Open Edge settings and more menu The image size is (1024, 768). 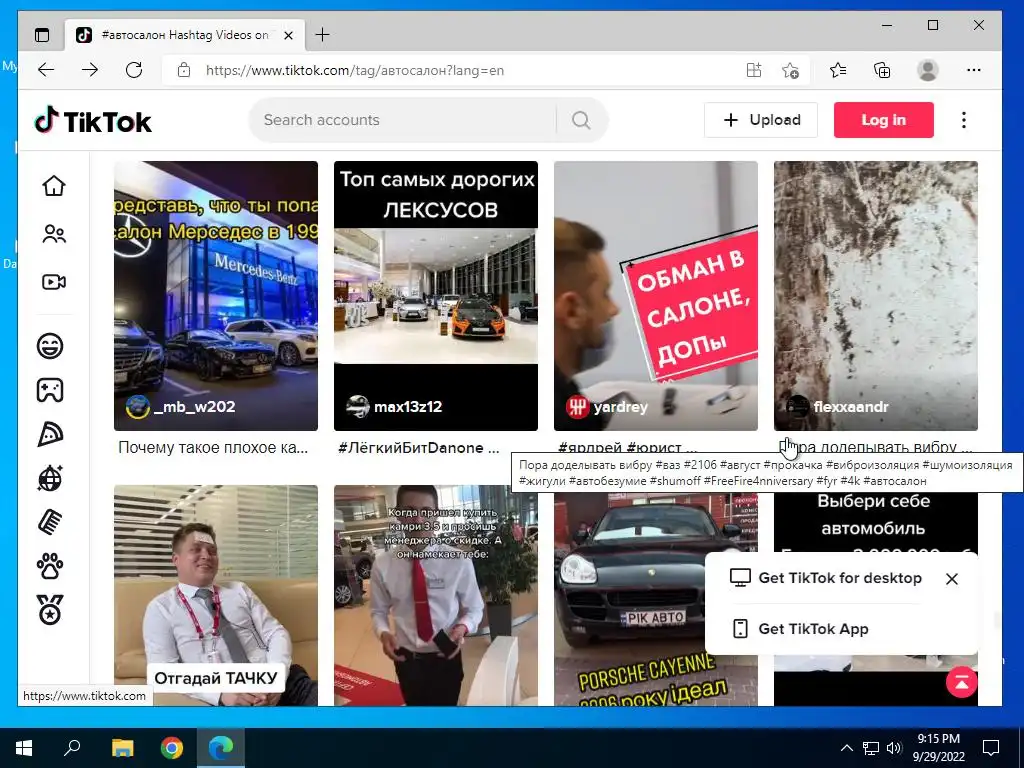[x=974, y=70]
